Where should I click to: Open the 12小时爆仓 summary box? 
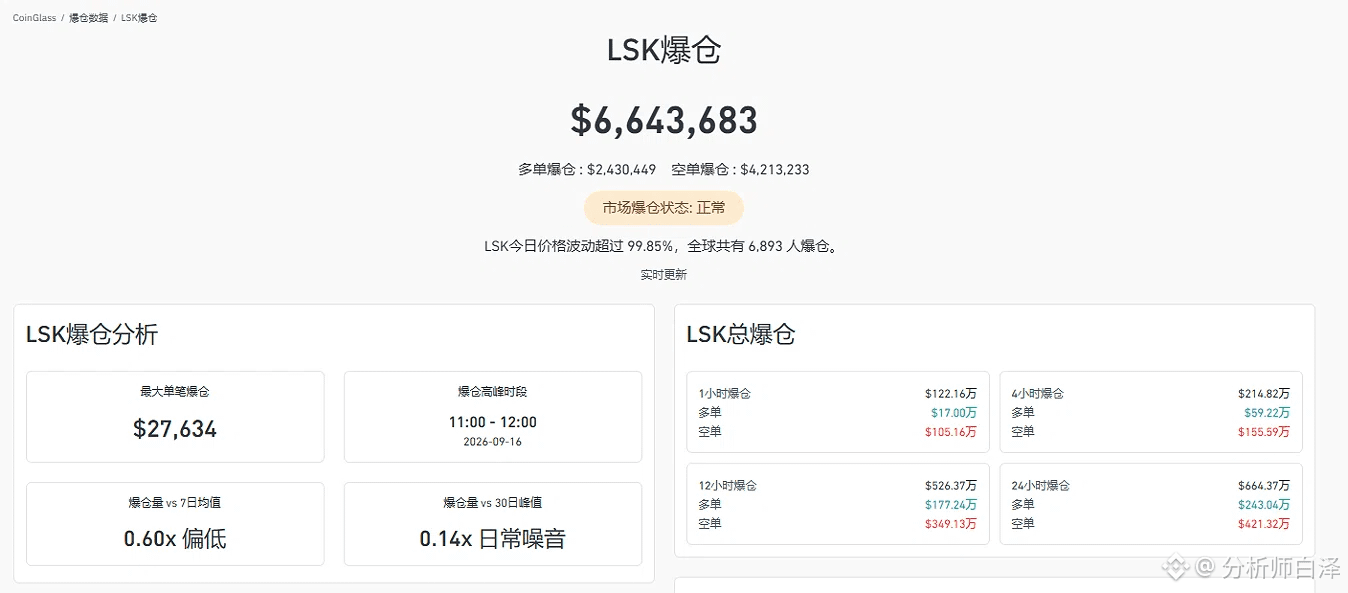tap(838, 504)
